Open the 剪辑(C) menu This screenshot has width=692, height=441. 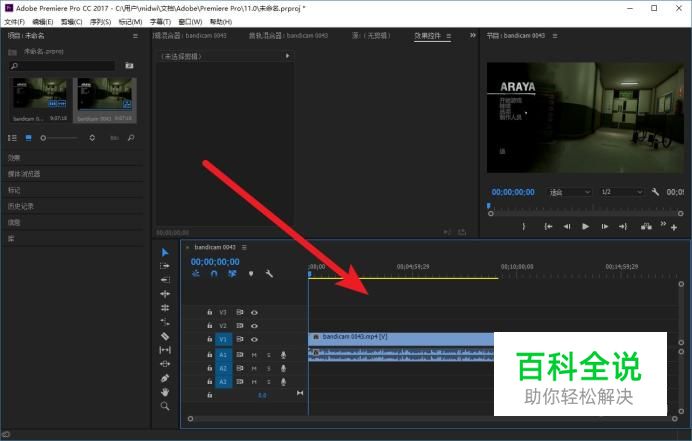71,22
